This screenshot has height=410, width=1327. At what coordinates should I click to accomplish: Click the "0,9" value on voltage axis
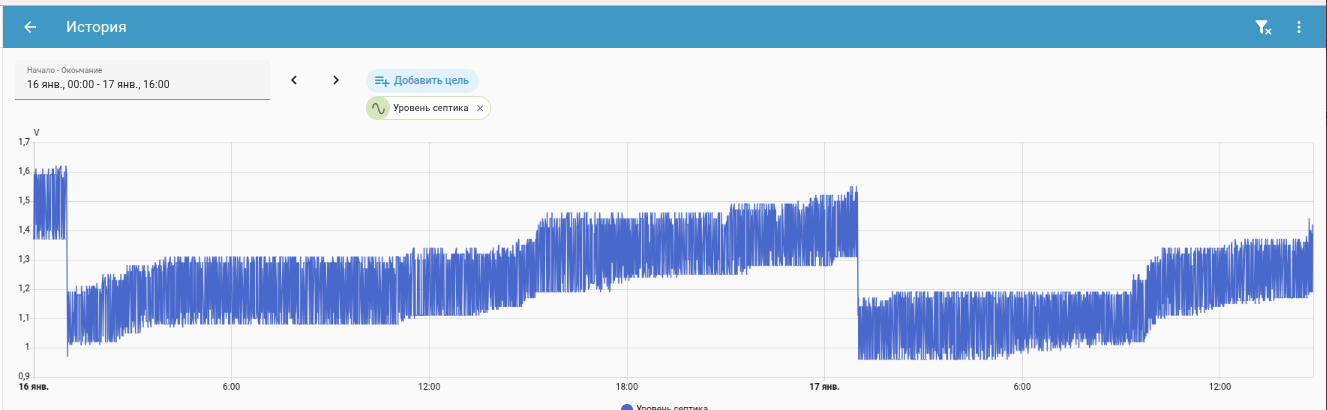pyautogui.click(x=24, y=376)
